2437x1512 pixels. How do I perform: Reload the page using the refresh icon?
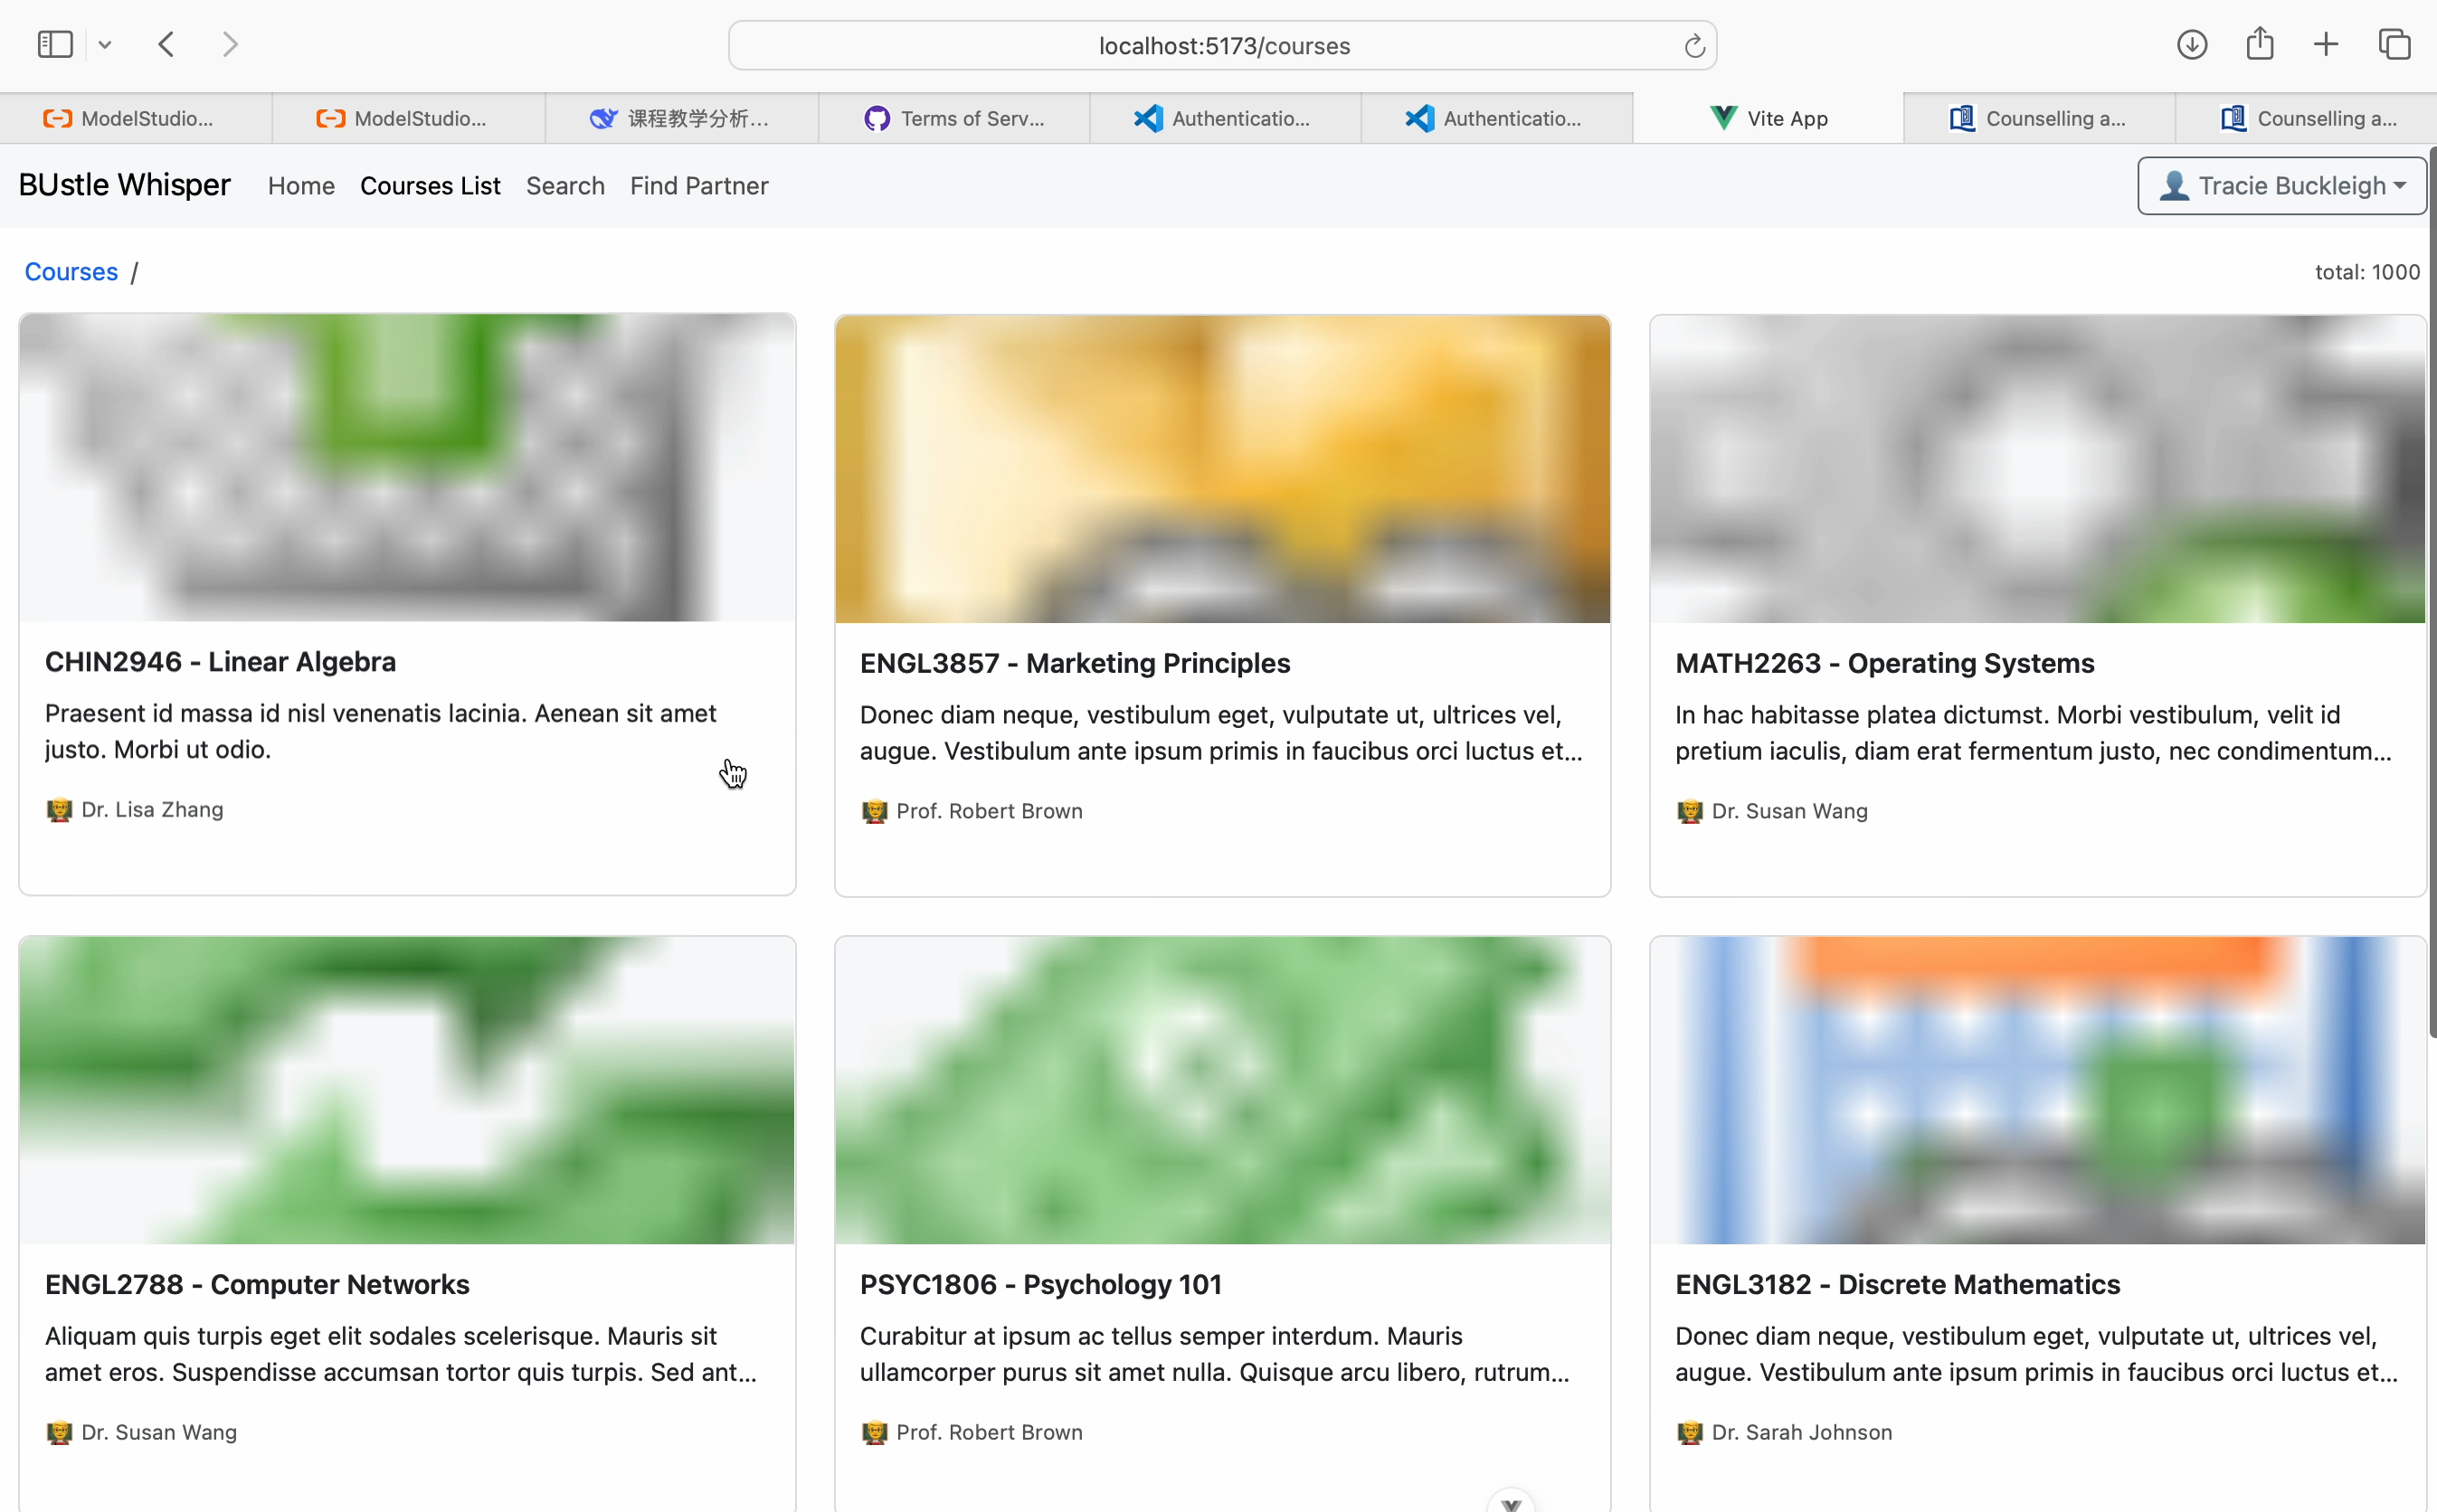coord(1694,46)
